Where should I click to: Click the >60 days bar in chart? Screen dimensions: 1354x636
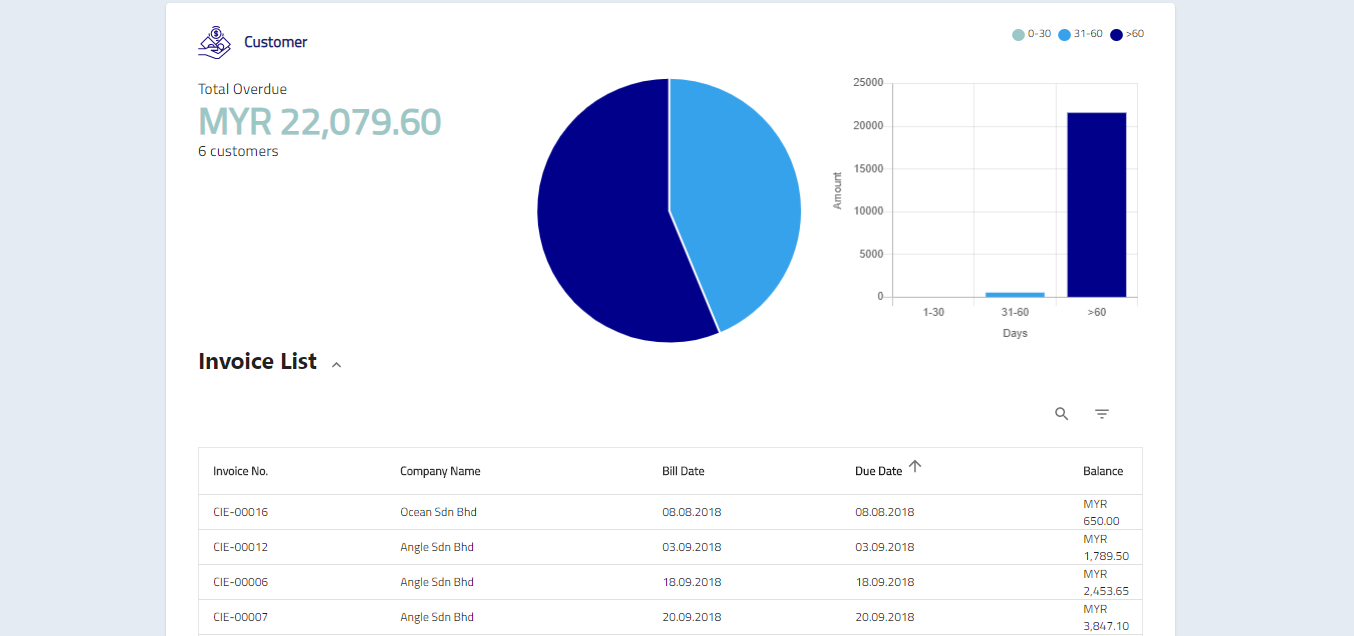(1096, 205)
